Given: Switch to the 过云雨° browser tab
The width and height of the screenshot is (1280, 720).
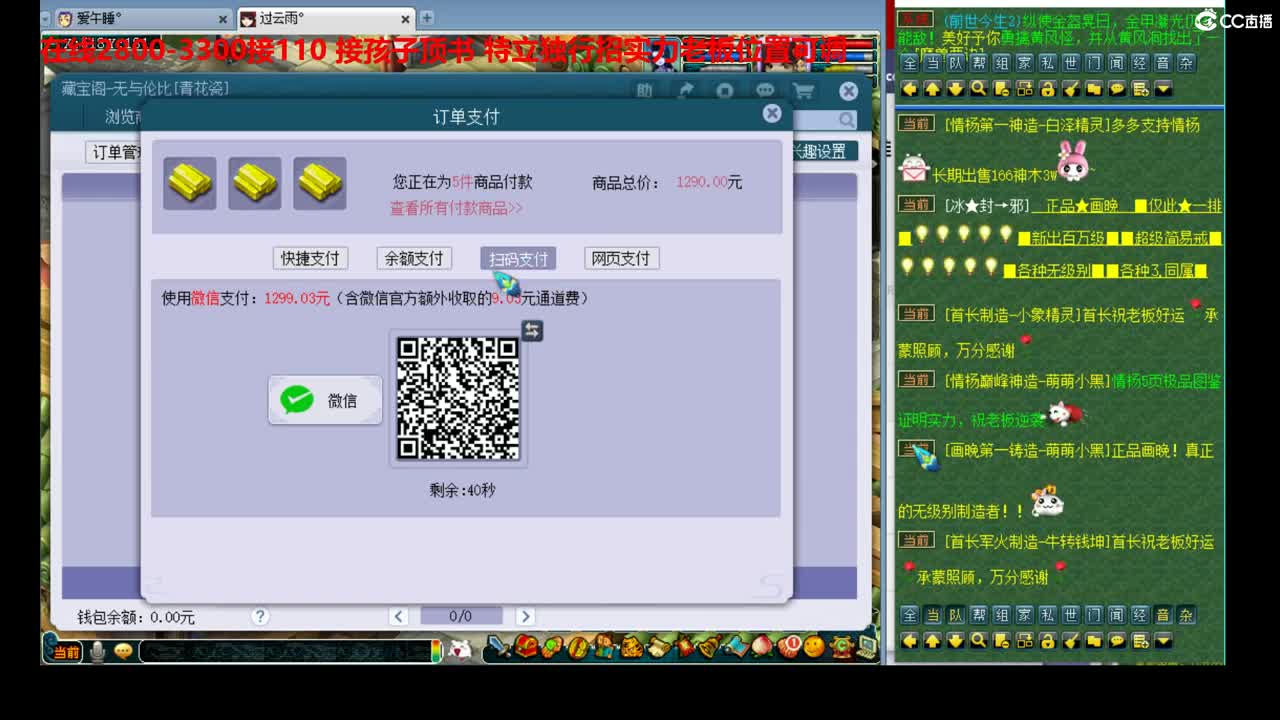Looking at the screenshot, I should point(325,19).
